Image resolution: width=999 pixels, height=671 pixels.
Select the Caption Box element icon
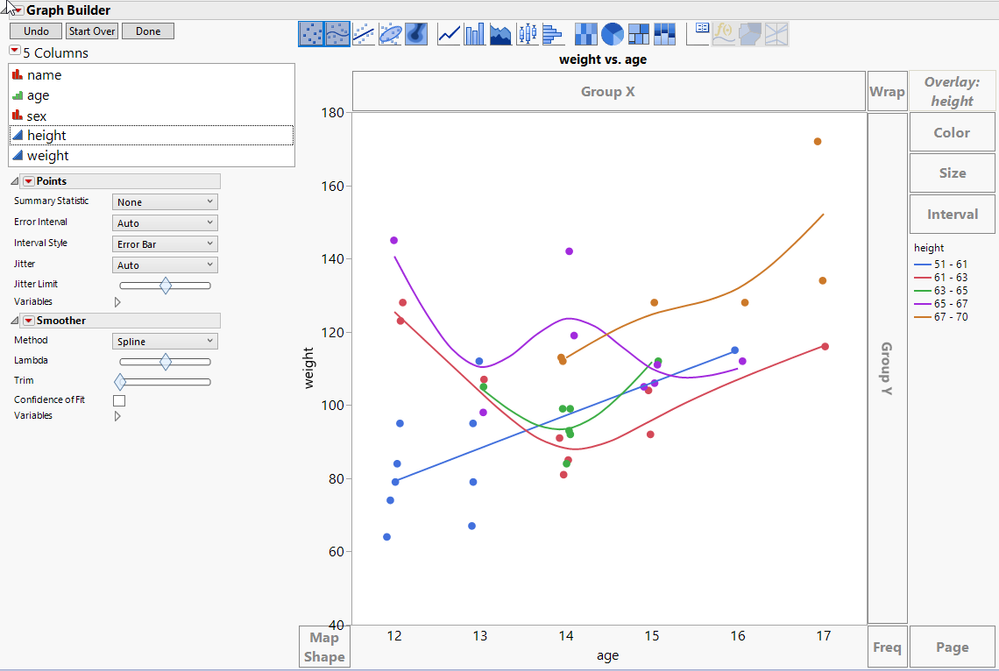pyautogui.click(x=698, y=34)
